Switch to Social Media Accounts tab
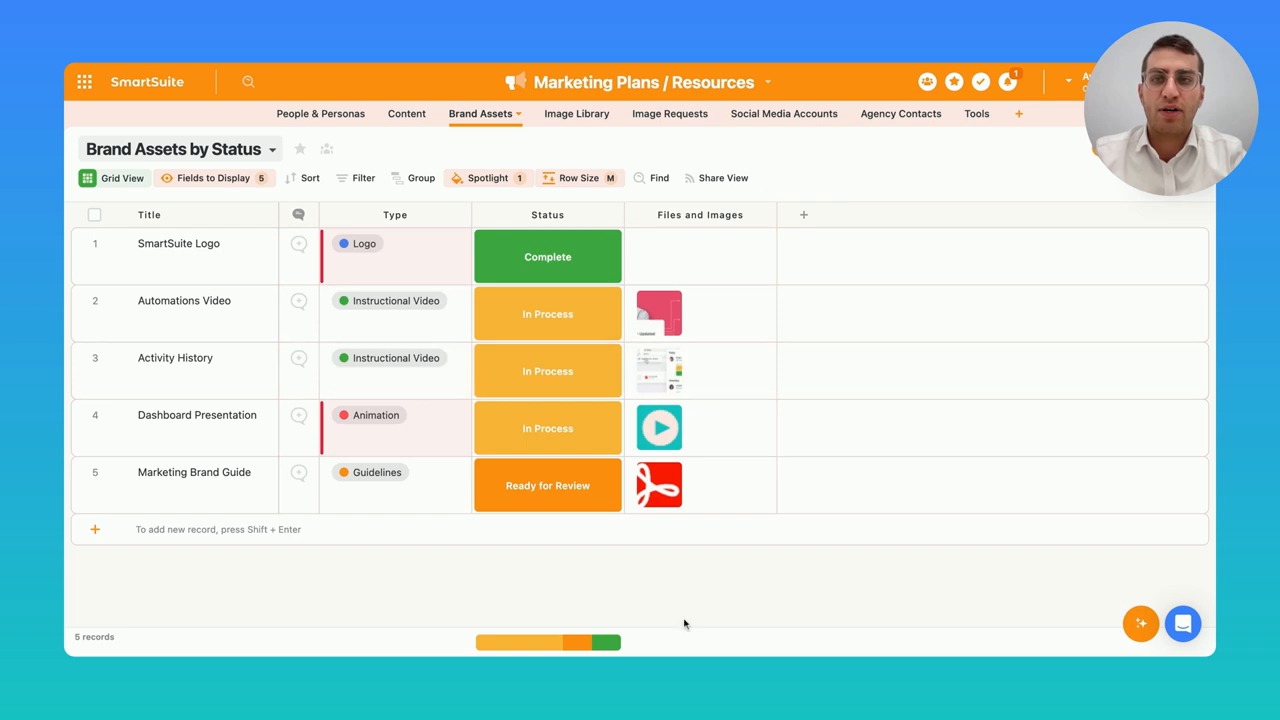Image resolution: width=1280 pixels, height=720 pixels. (784, 114)
